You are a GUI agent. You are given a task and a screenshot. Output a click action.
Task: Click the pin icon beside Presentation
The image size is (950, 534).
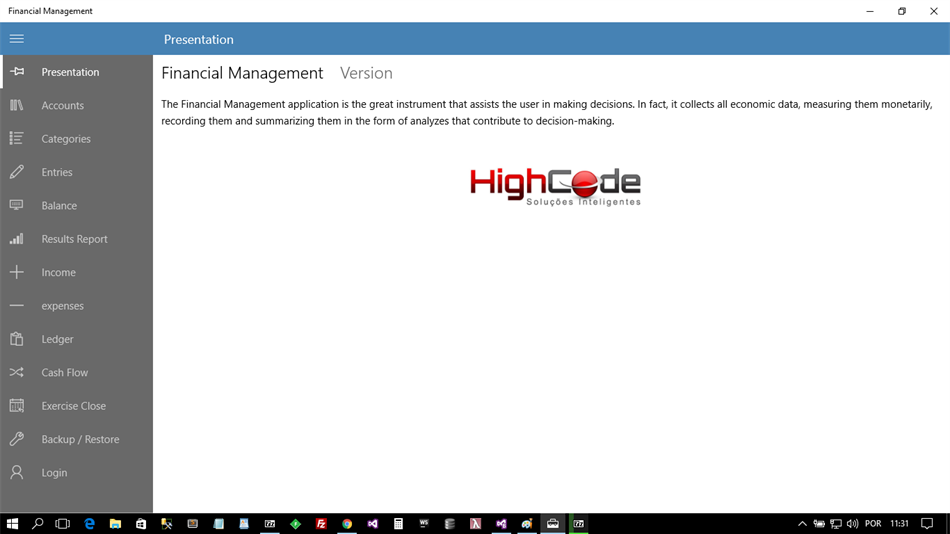17,72
